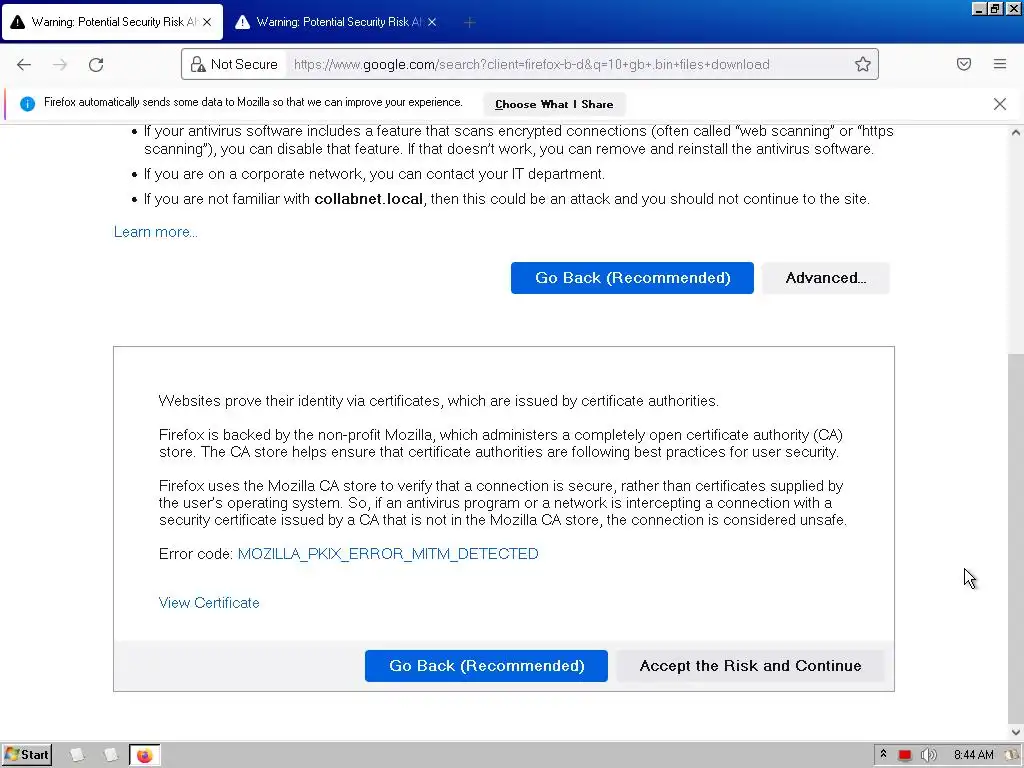
Task: Click the forward navigation arrow
Action: click(x=60, y=64)
